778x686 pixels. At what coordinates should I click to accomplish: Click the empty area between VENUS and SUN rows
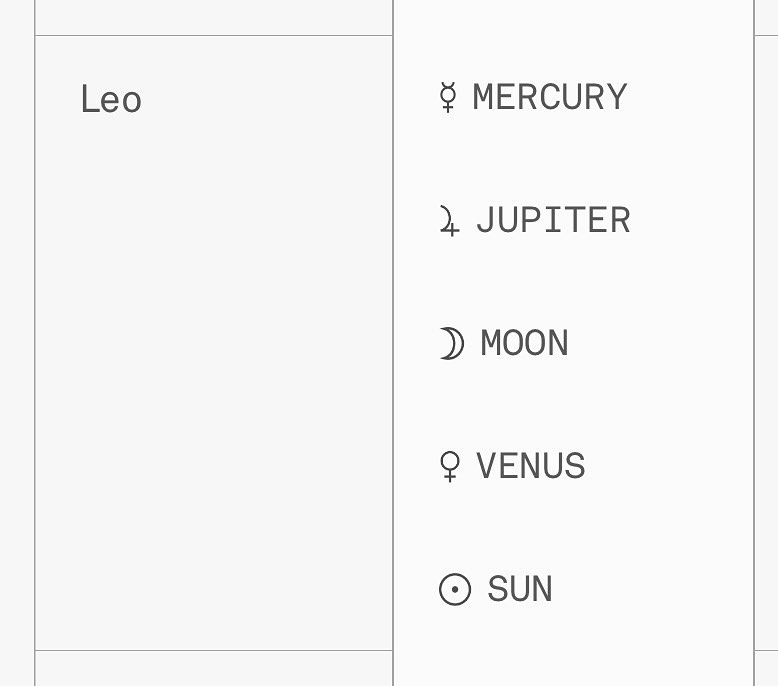point(573,528)
